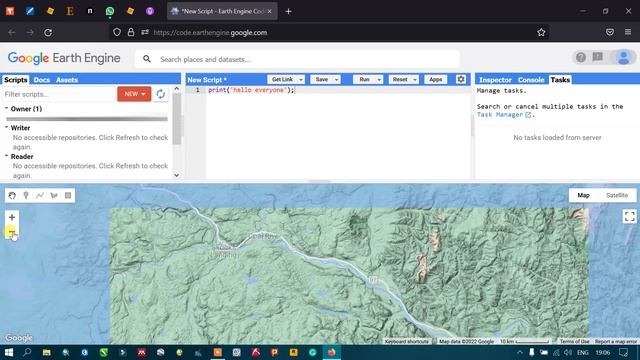Reload the browser page

(48, 32)
